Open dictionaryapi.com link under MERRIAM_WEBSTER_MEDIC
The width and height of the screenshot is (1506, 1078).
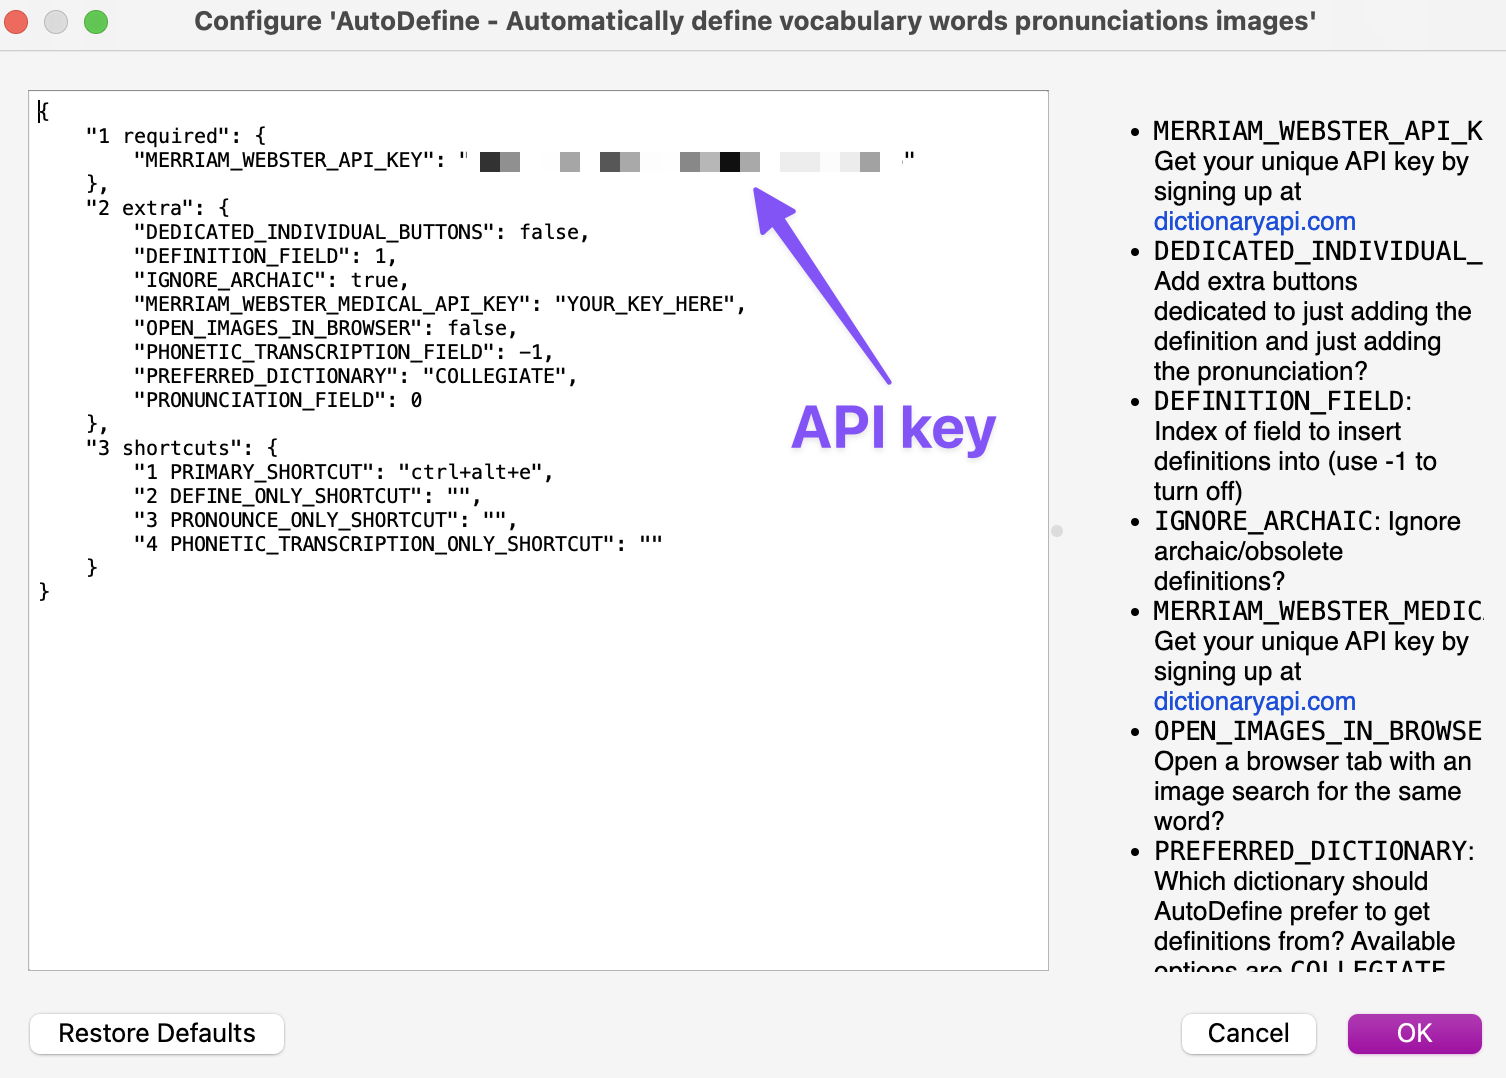tap(1254, 701)
